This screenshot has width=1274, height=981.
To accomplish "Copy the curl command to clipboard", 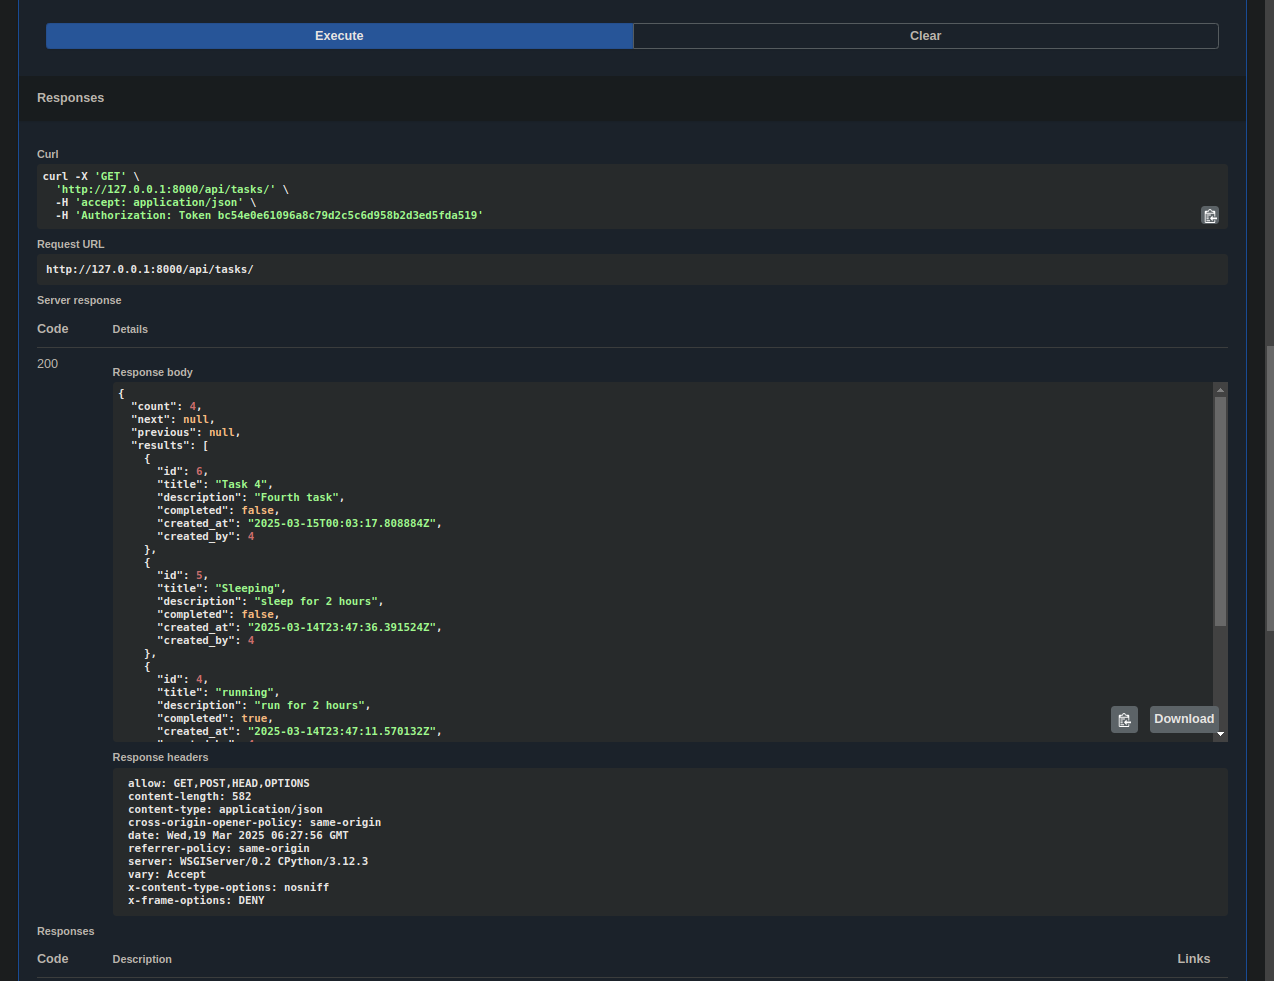I will click(1210, 215).
